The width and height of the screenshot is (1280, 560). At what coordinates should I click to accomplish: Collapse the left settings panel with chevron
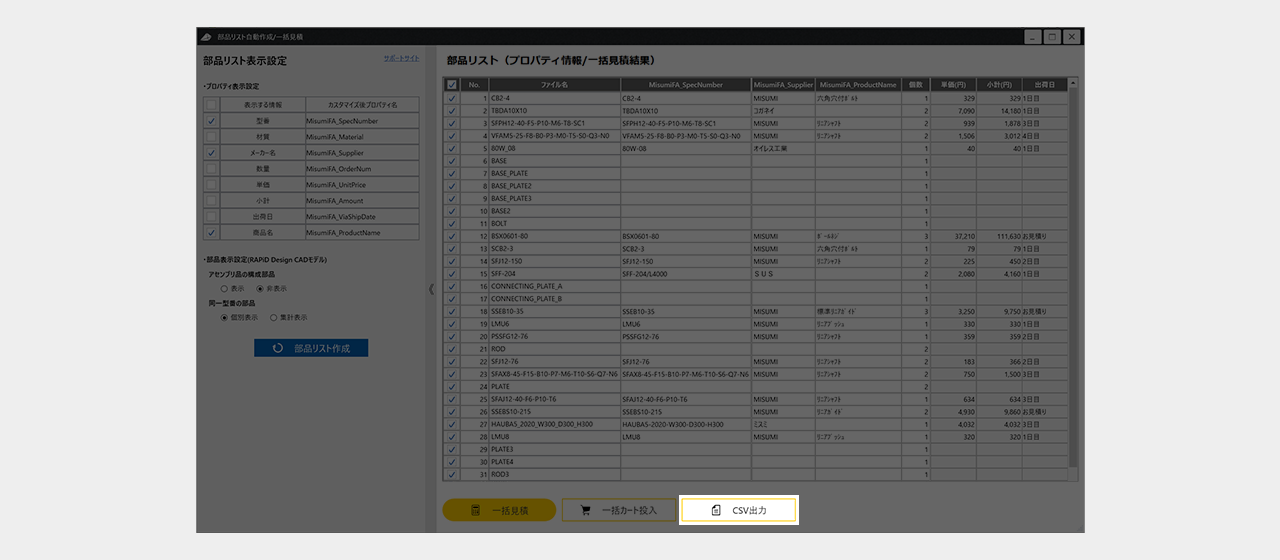coord(431,289)
